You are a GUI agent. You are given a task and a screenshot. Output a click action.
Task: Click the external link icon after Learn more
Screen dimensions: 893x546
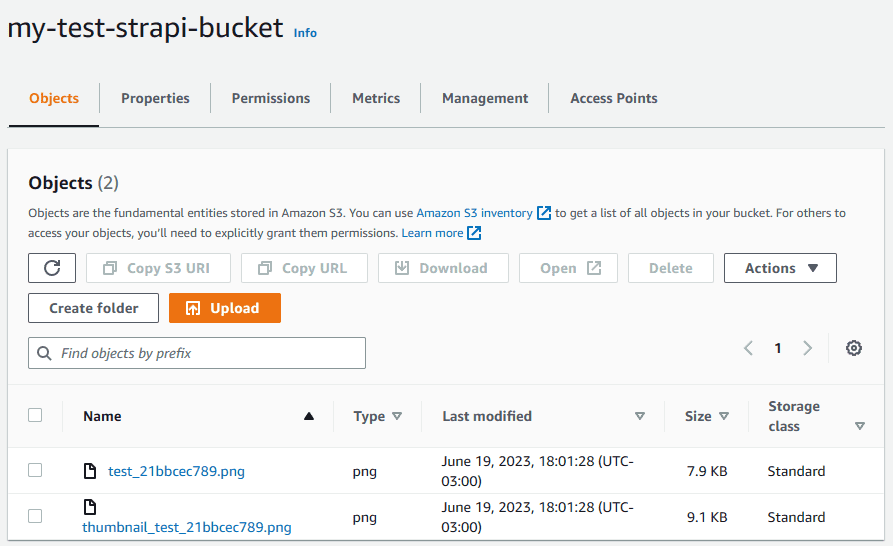[474, 233]
